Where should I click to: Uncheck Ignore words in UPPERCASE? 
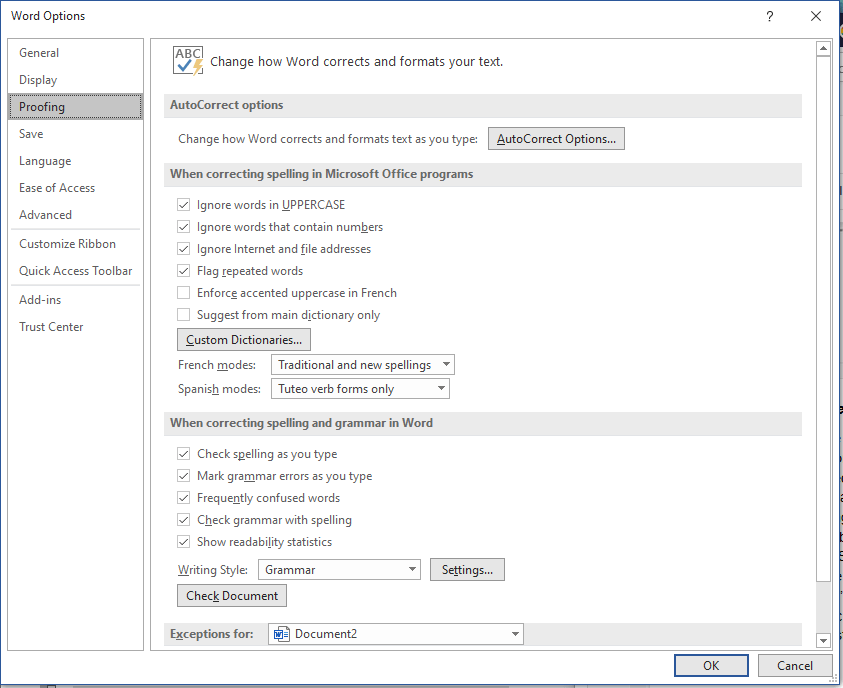(x=184, y=204)
